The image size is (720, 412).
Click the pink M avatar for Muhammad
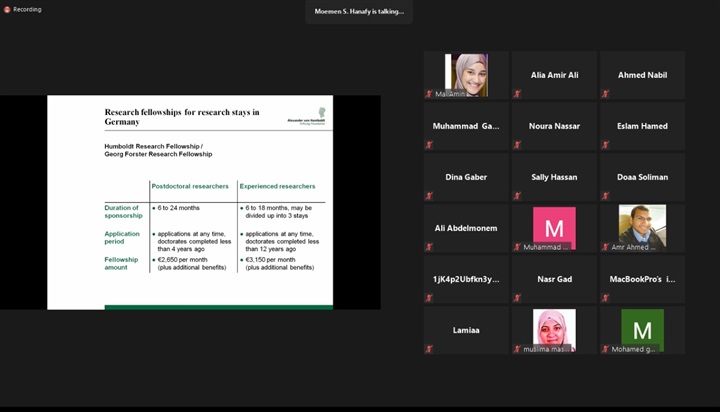click(554, 225)
